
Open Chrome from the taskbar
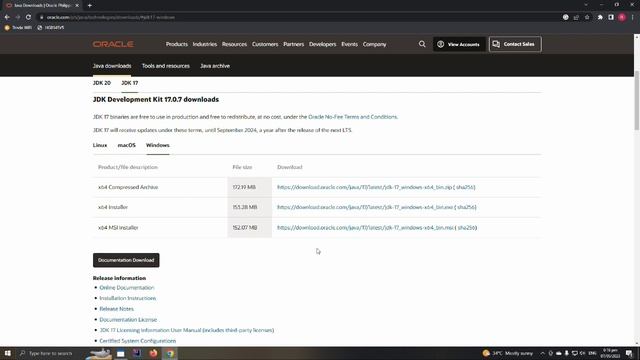pyautogui.click(x=170, y=353)
